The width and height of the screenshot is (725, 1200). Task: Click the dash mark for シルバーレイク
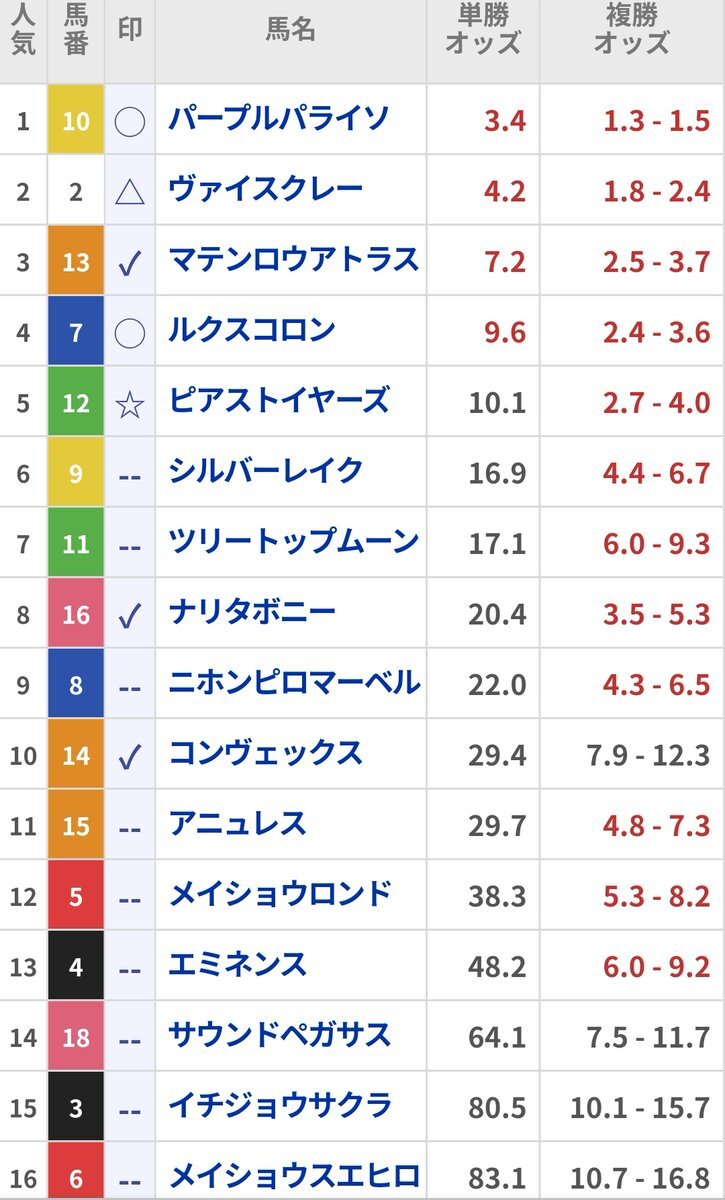130,475
